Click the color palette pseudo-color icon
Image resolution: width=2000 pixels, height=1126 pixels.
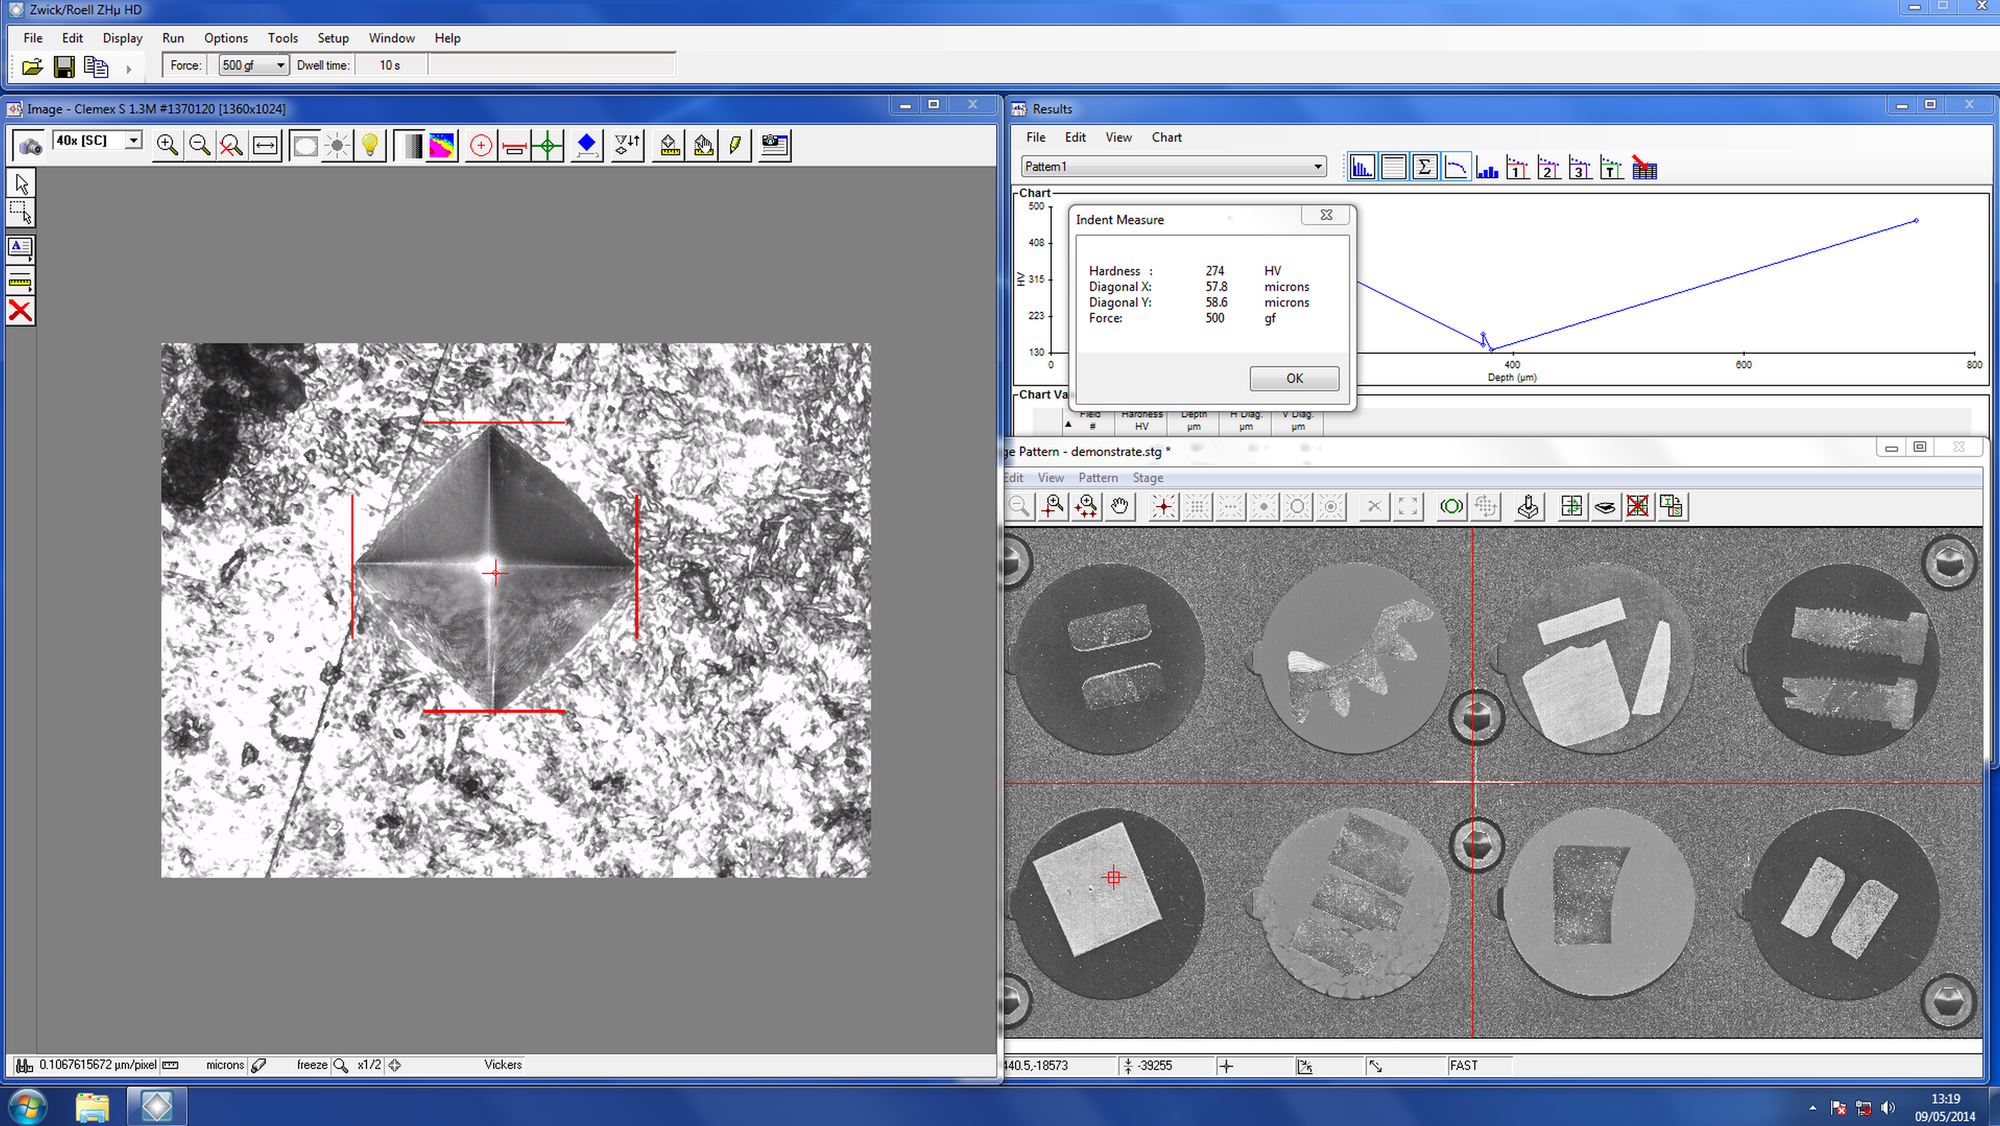click(442, 146)
